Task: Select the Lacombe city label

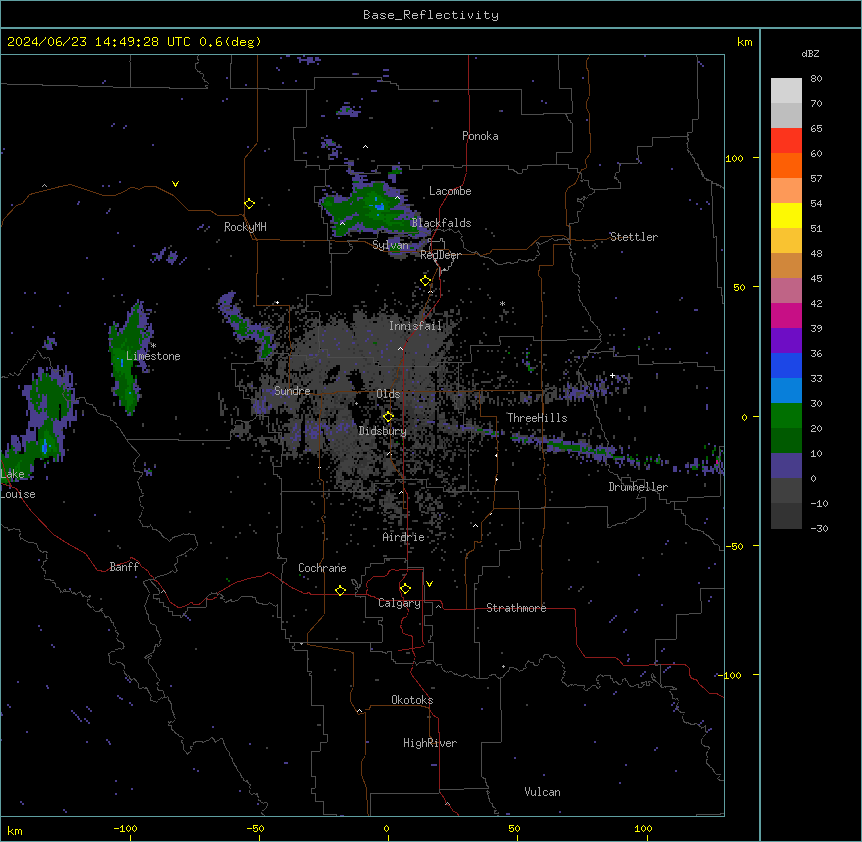Action: pos(450,191)
